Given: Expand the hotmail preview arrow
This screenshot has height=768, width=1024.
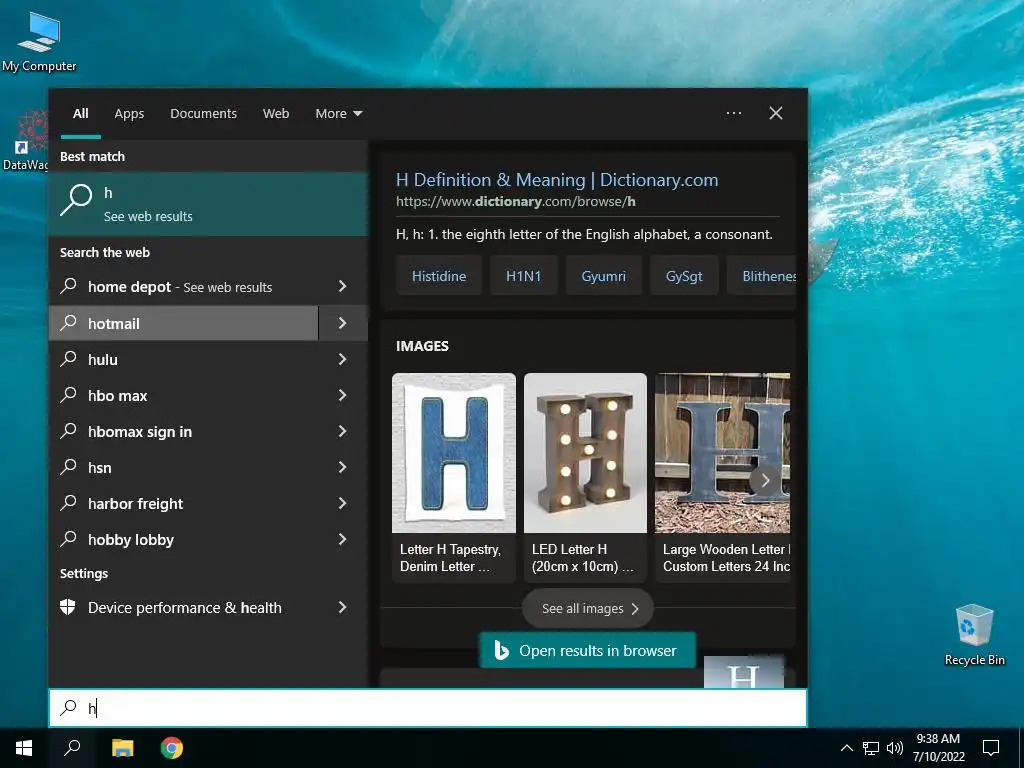Looking at the screenshot, I should pos(343,323).
